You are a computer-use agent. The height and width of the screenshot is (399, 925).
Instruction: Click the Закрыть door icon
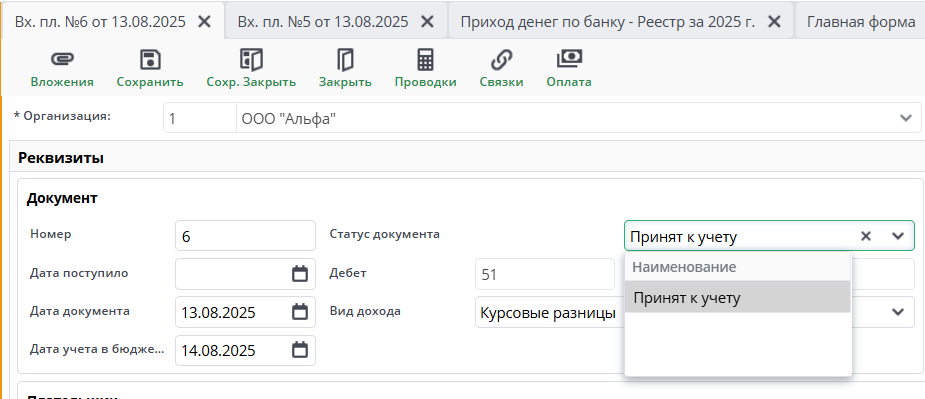click(345, 60)
